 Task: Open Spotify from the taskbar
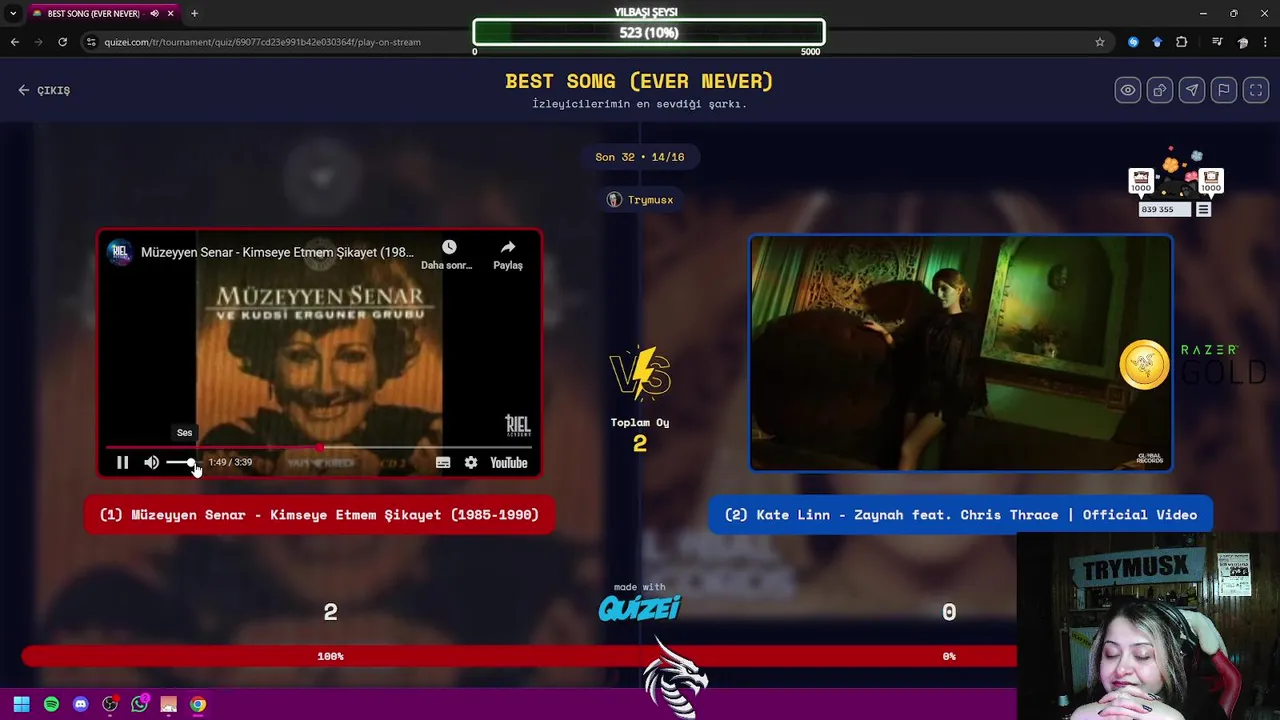(x=51, y=704)
